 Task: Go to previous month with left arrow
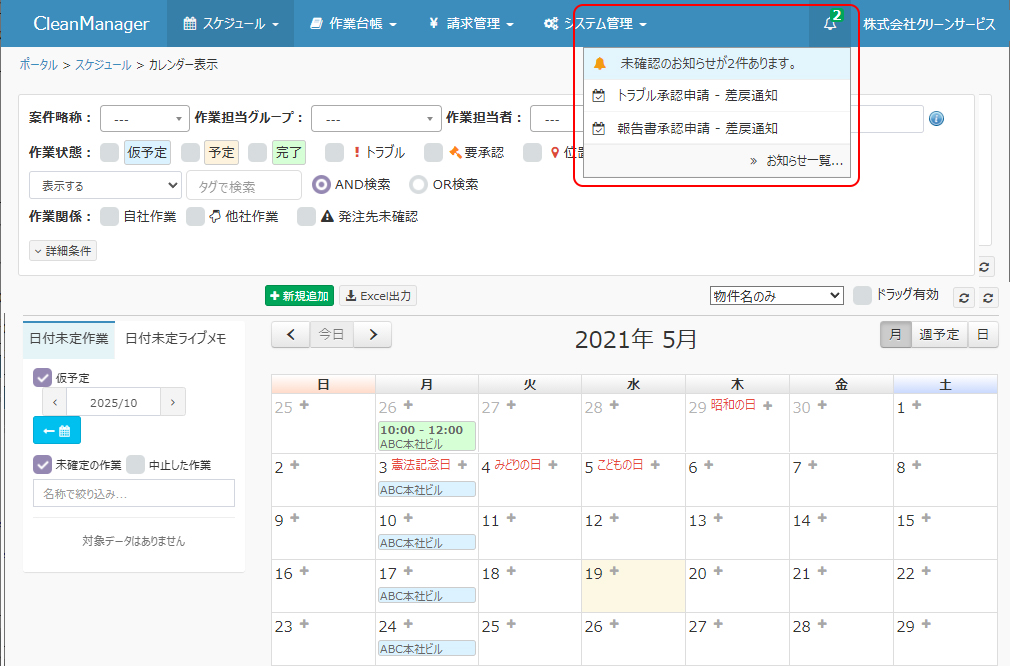tap(290, 335)
